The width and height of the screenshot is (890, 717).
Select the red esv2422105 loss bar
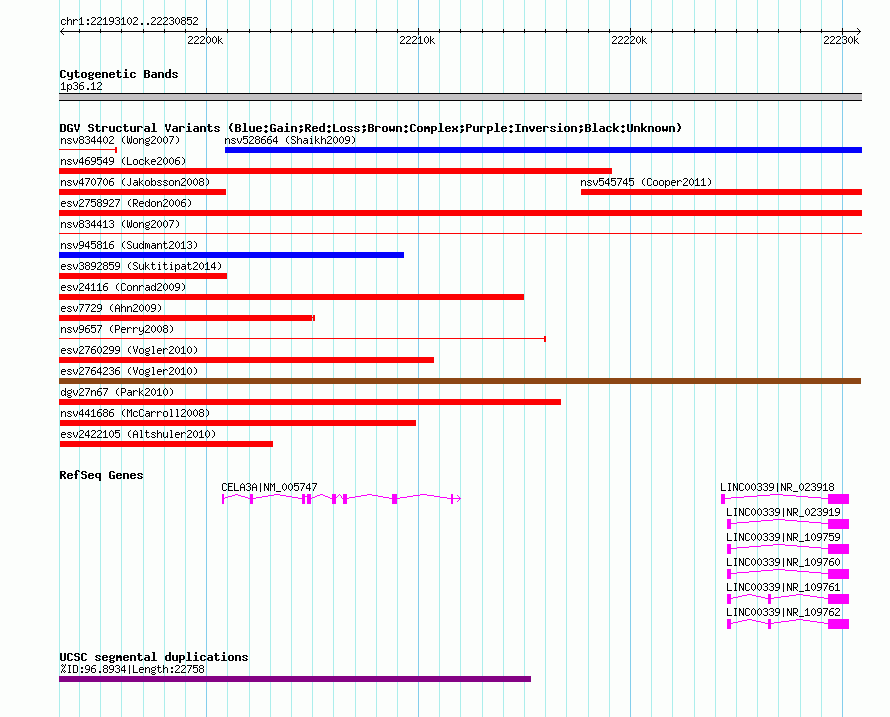coord(166,445)
